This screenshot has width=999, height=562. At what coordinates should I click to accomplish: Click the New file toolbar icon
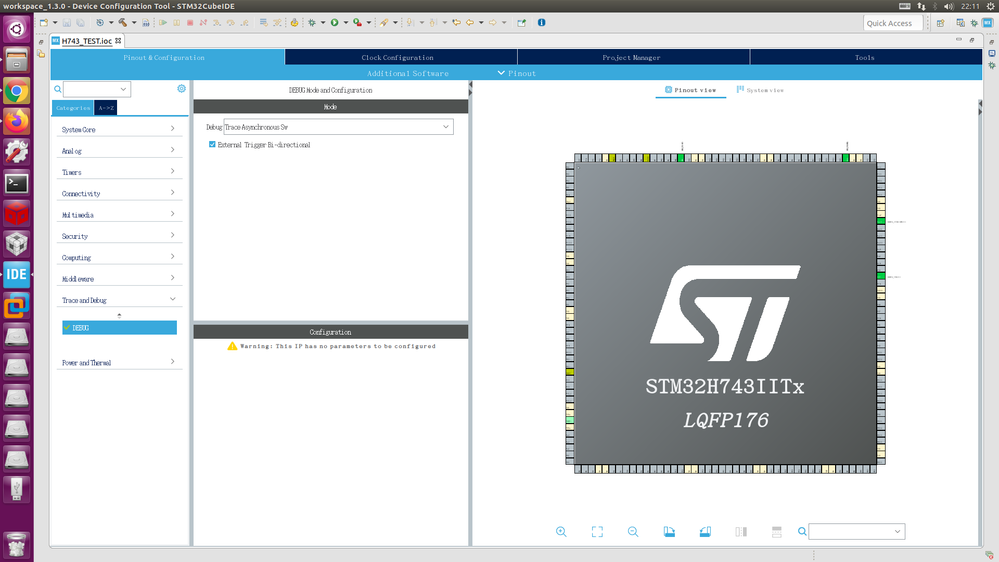click(x=44, y=22)
